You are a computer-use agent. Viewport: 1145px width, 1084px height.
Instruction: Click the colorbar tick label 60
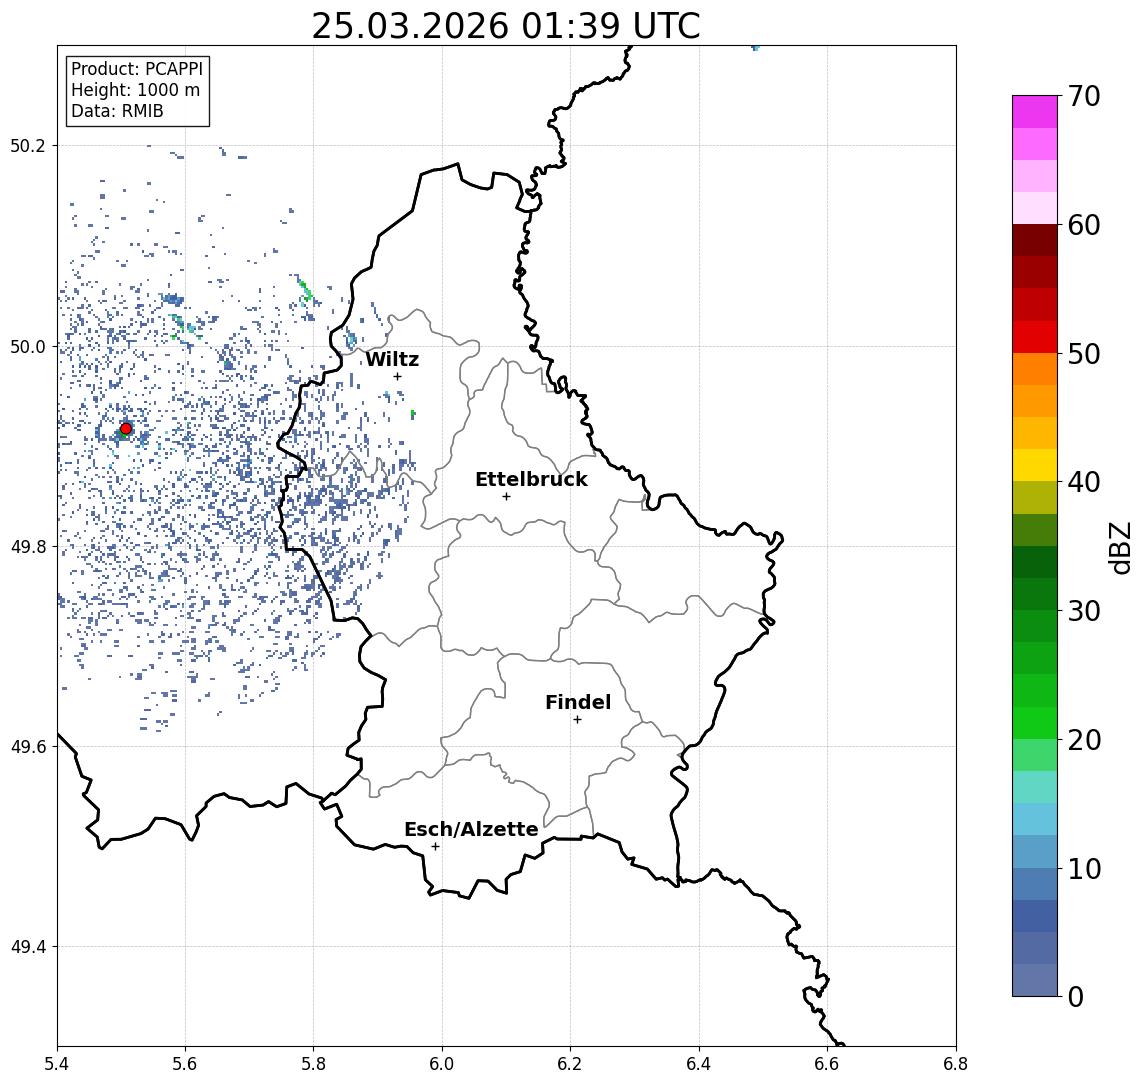point(1084,225)
